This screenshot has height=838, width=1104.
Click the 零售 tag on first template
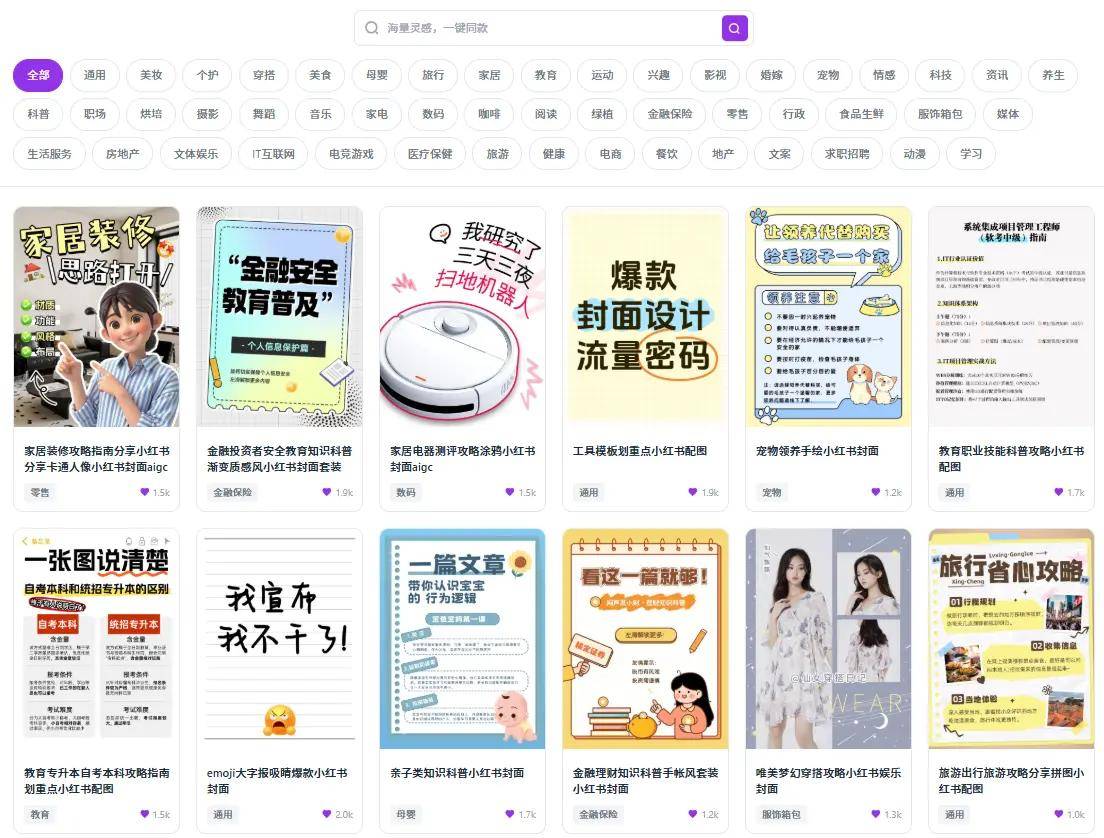(40, 492)
